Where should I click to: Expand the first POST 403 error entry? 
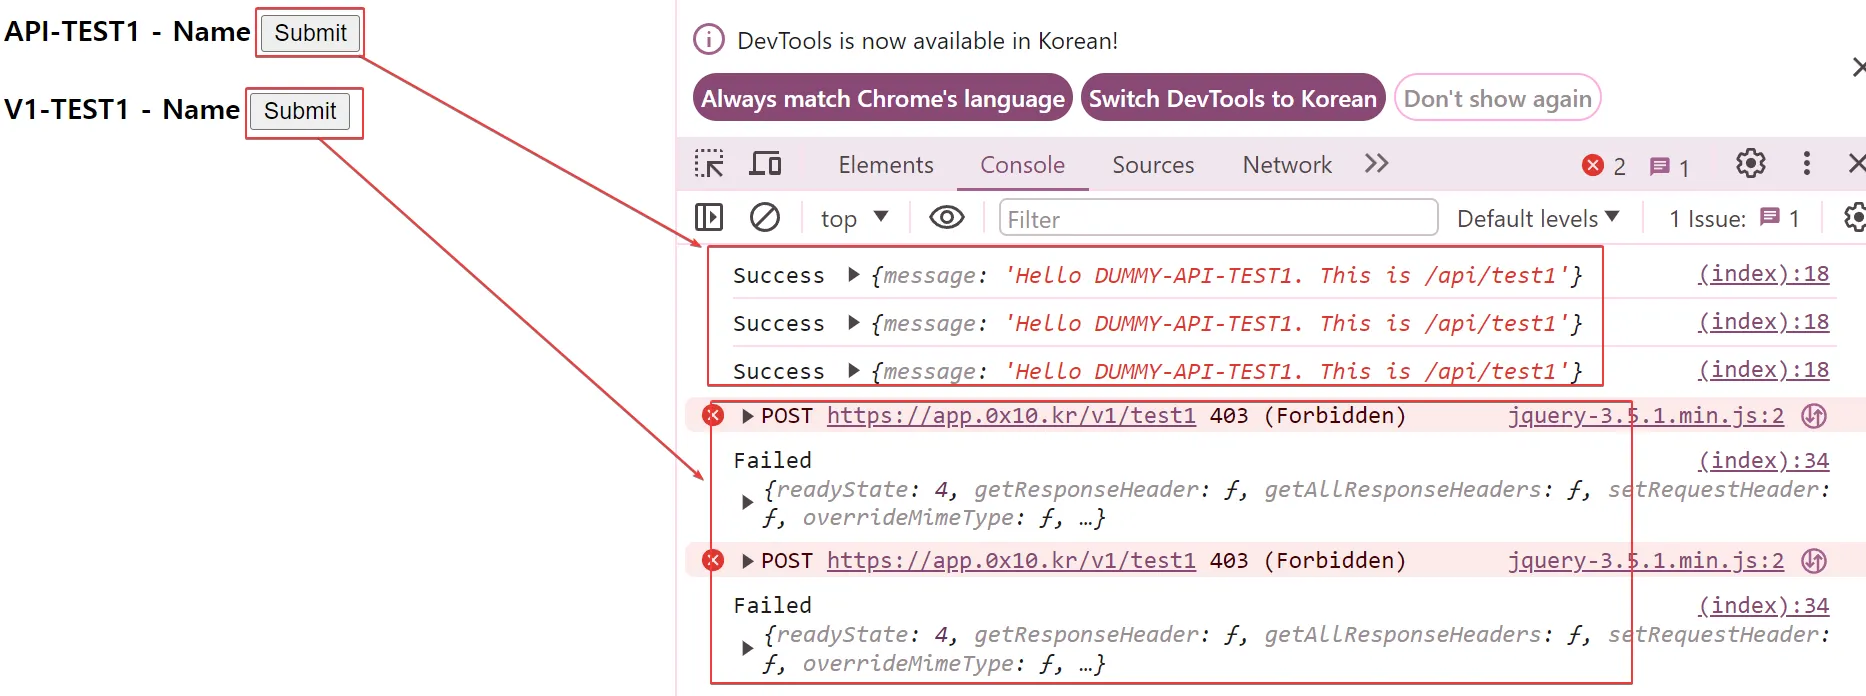tap(747, 416)
